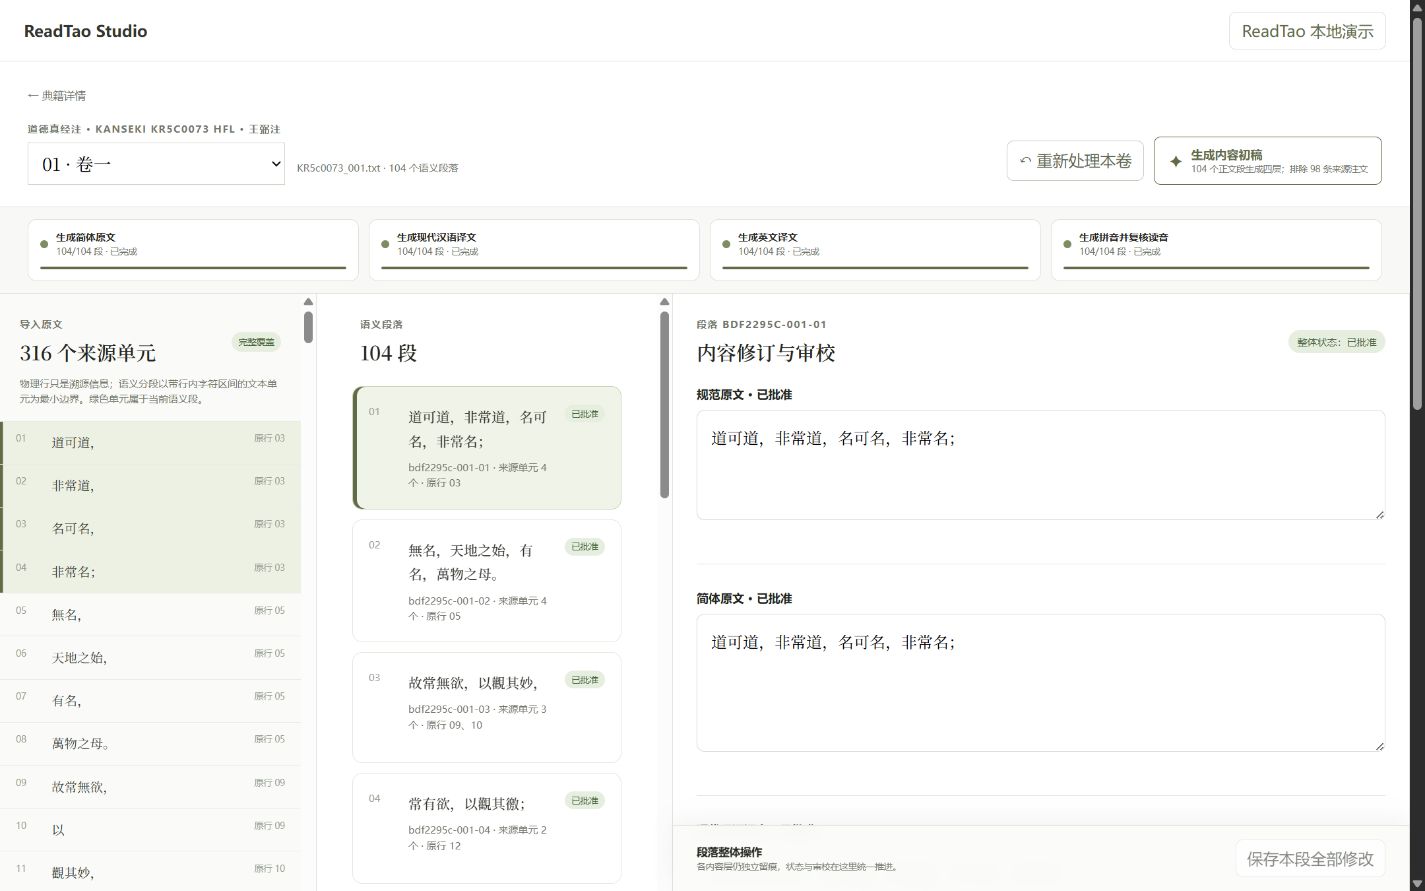1425x891 pixels.
Task: Click the source panel scroll-up arrow
Action: pyautogui.click(x=308, y=301)
